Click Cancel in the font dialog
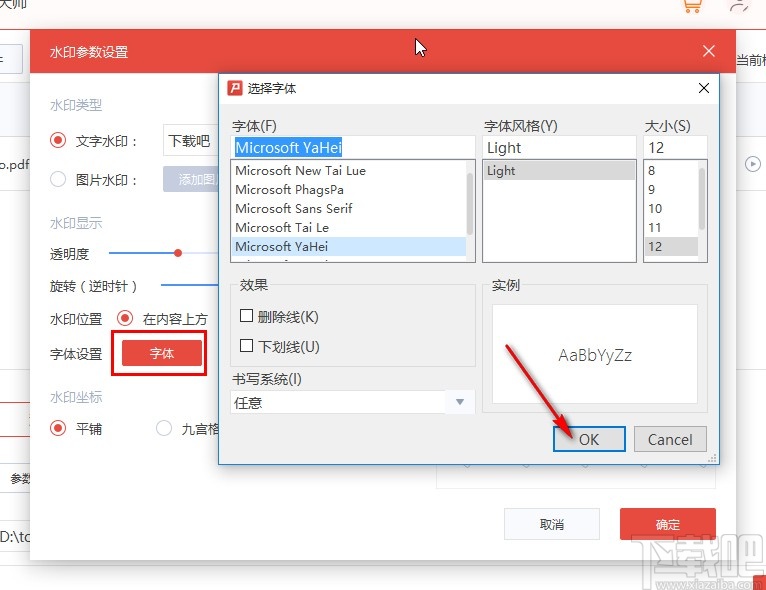Screen dimensions: 766x590 coord(670,439)
